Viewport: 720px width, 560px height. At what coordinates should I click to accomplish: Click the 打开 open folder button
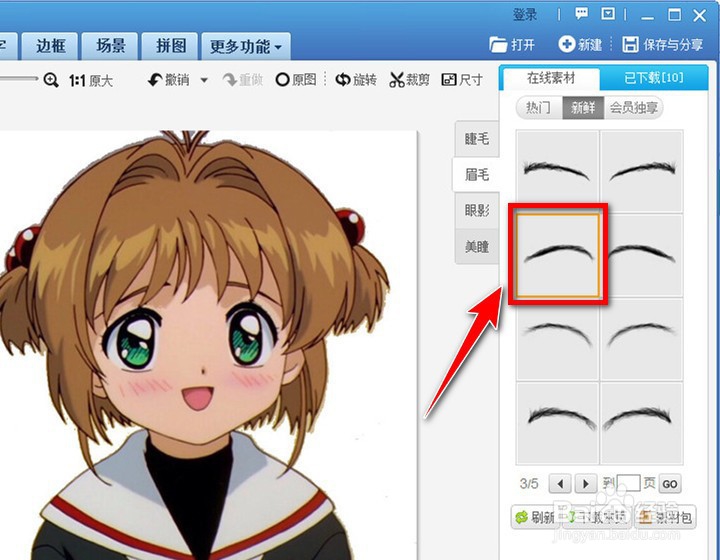tap(512, 45)
